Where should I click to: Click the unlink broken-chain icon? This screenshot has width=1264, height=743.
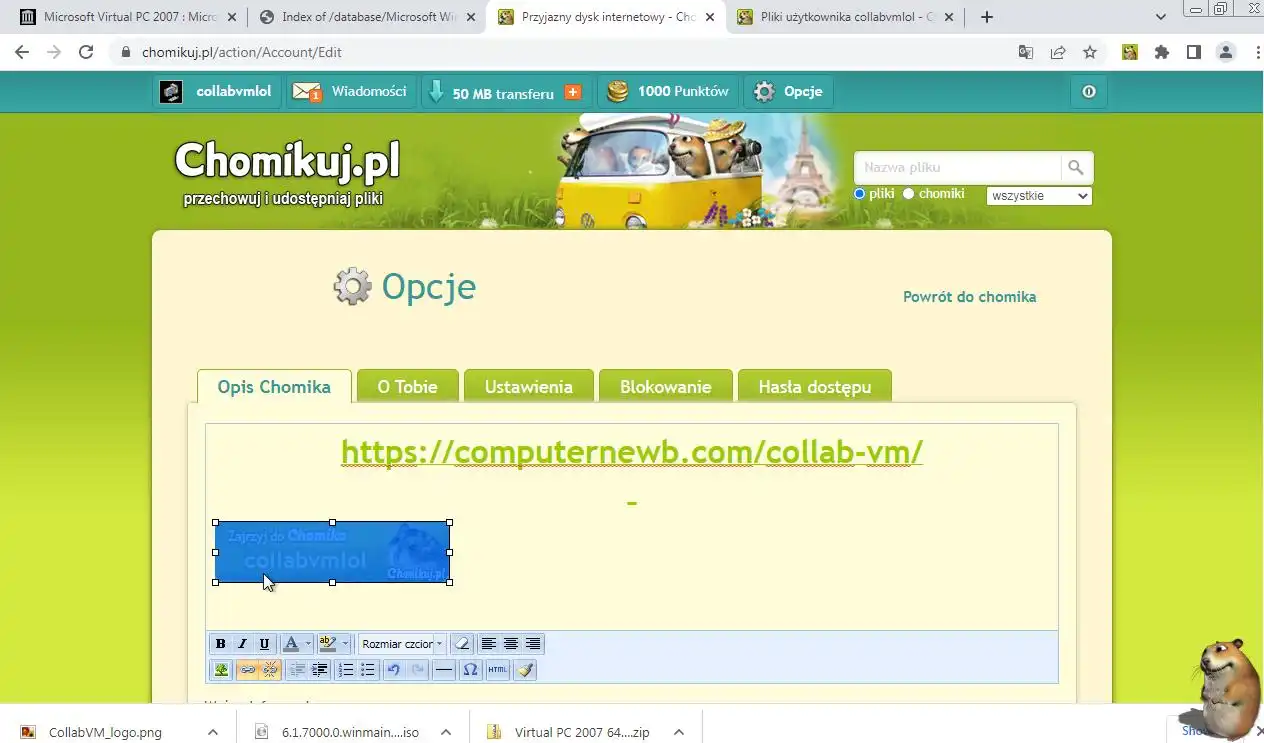269,670
